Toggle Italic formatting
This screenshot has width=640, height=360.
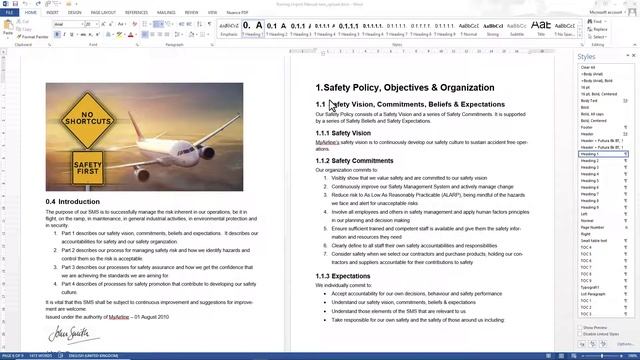tap(64, 35)
